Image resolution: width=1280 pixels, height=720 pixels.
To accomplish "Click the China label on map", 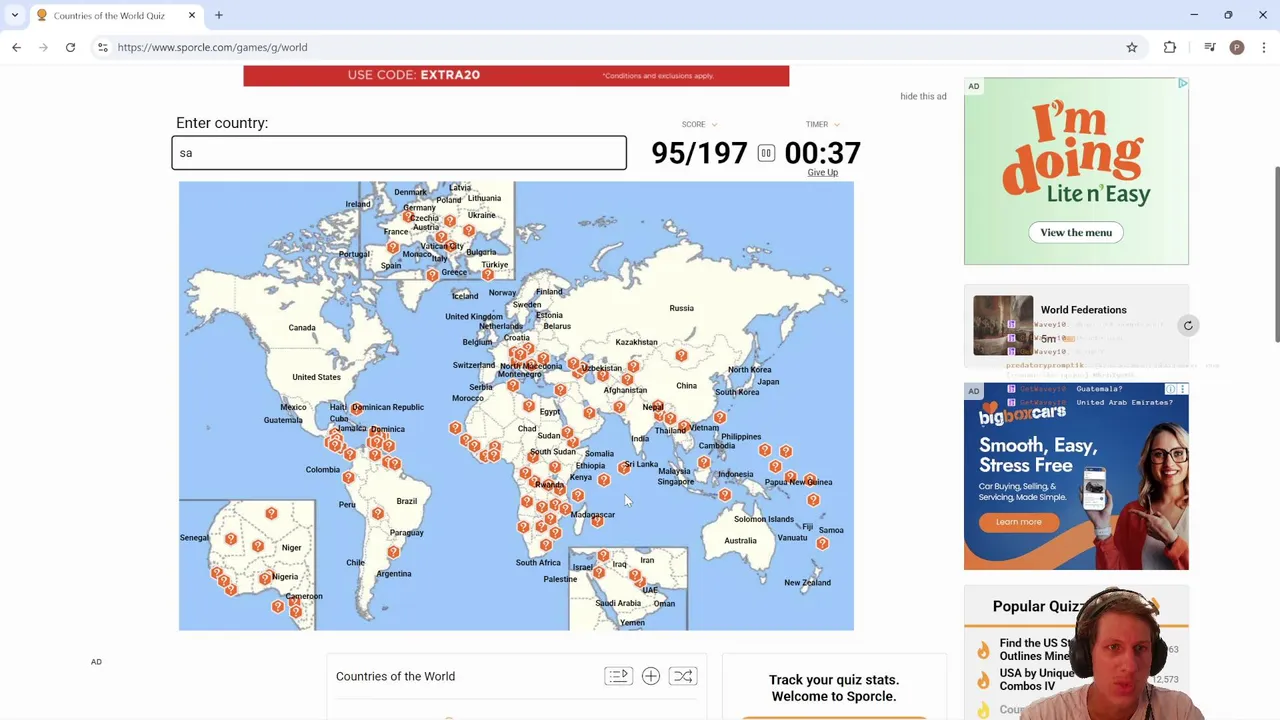I will tap(686, 386).
